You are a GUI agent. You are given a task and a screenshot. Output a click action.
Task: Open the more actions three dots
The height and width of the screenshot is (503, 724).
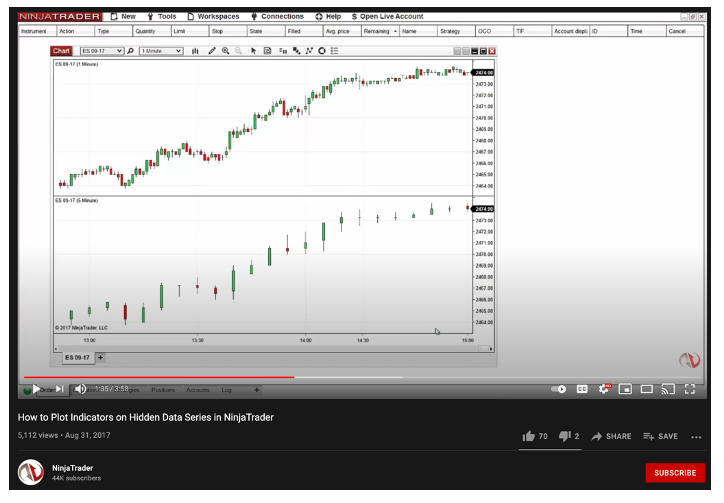(x=696, y=436)
